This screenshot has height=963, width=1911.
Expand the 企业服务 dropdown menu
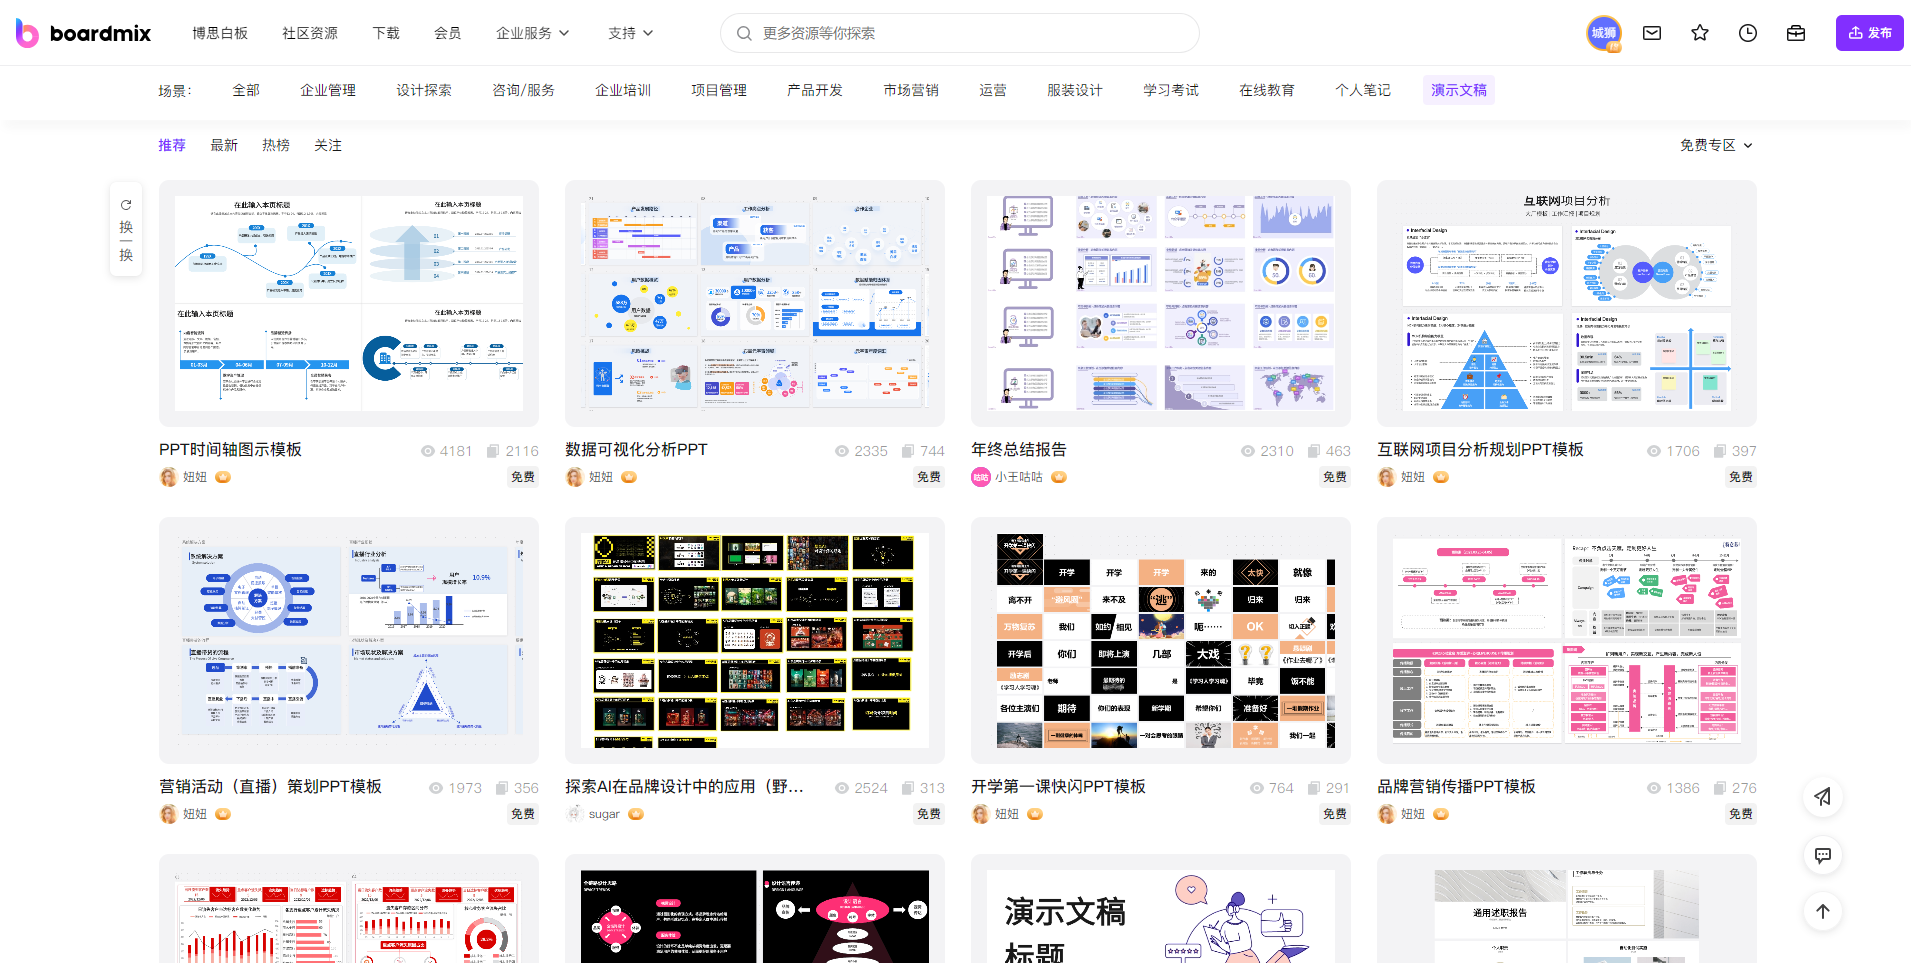coord(532,33)
